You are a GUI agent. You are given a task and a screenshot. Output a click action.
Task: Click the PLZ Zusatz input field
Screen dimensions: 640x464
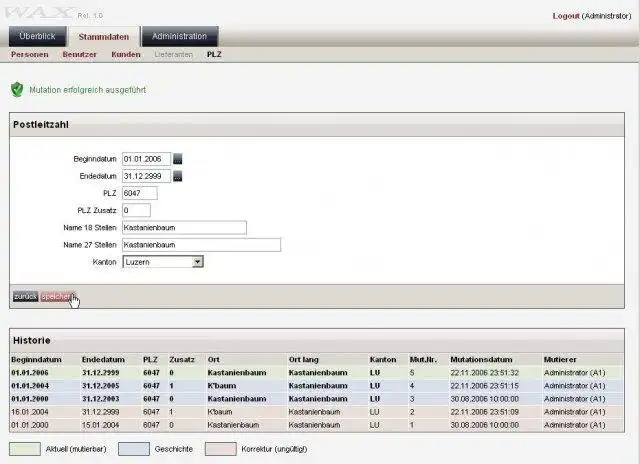[136, 210]
